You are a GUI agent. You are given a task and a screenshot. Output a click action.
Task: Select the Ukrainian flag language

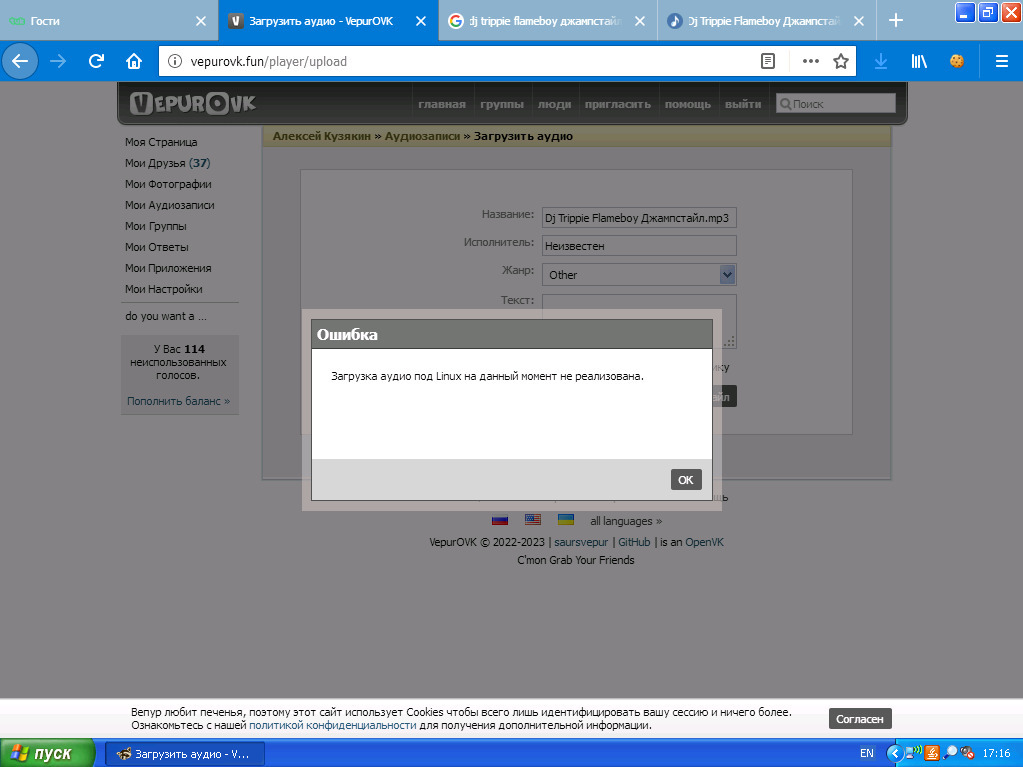click(566, 520)
